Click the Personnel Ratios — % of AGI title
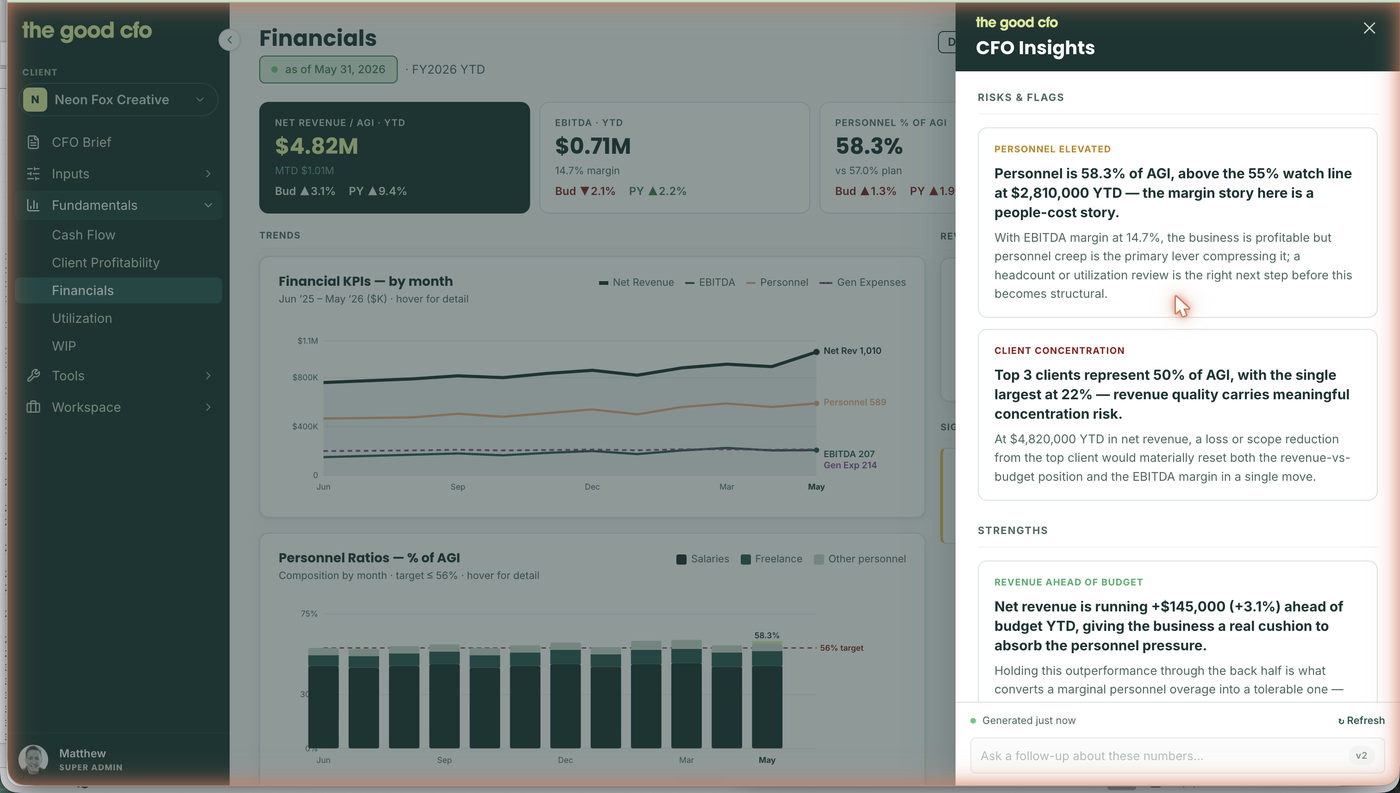Screen dimensions: 1400x793 pos(369,558)
